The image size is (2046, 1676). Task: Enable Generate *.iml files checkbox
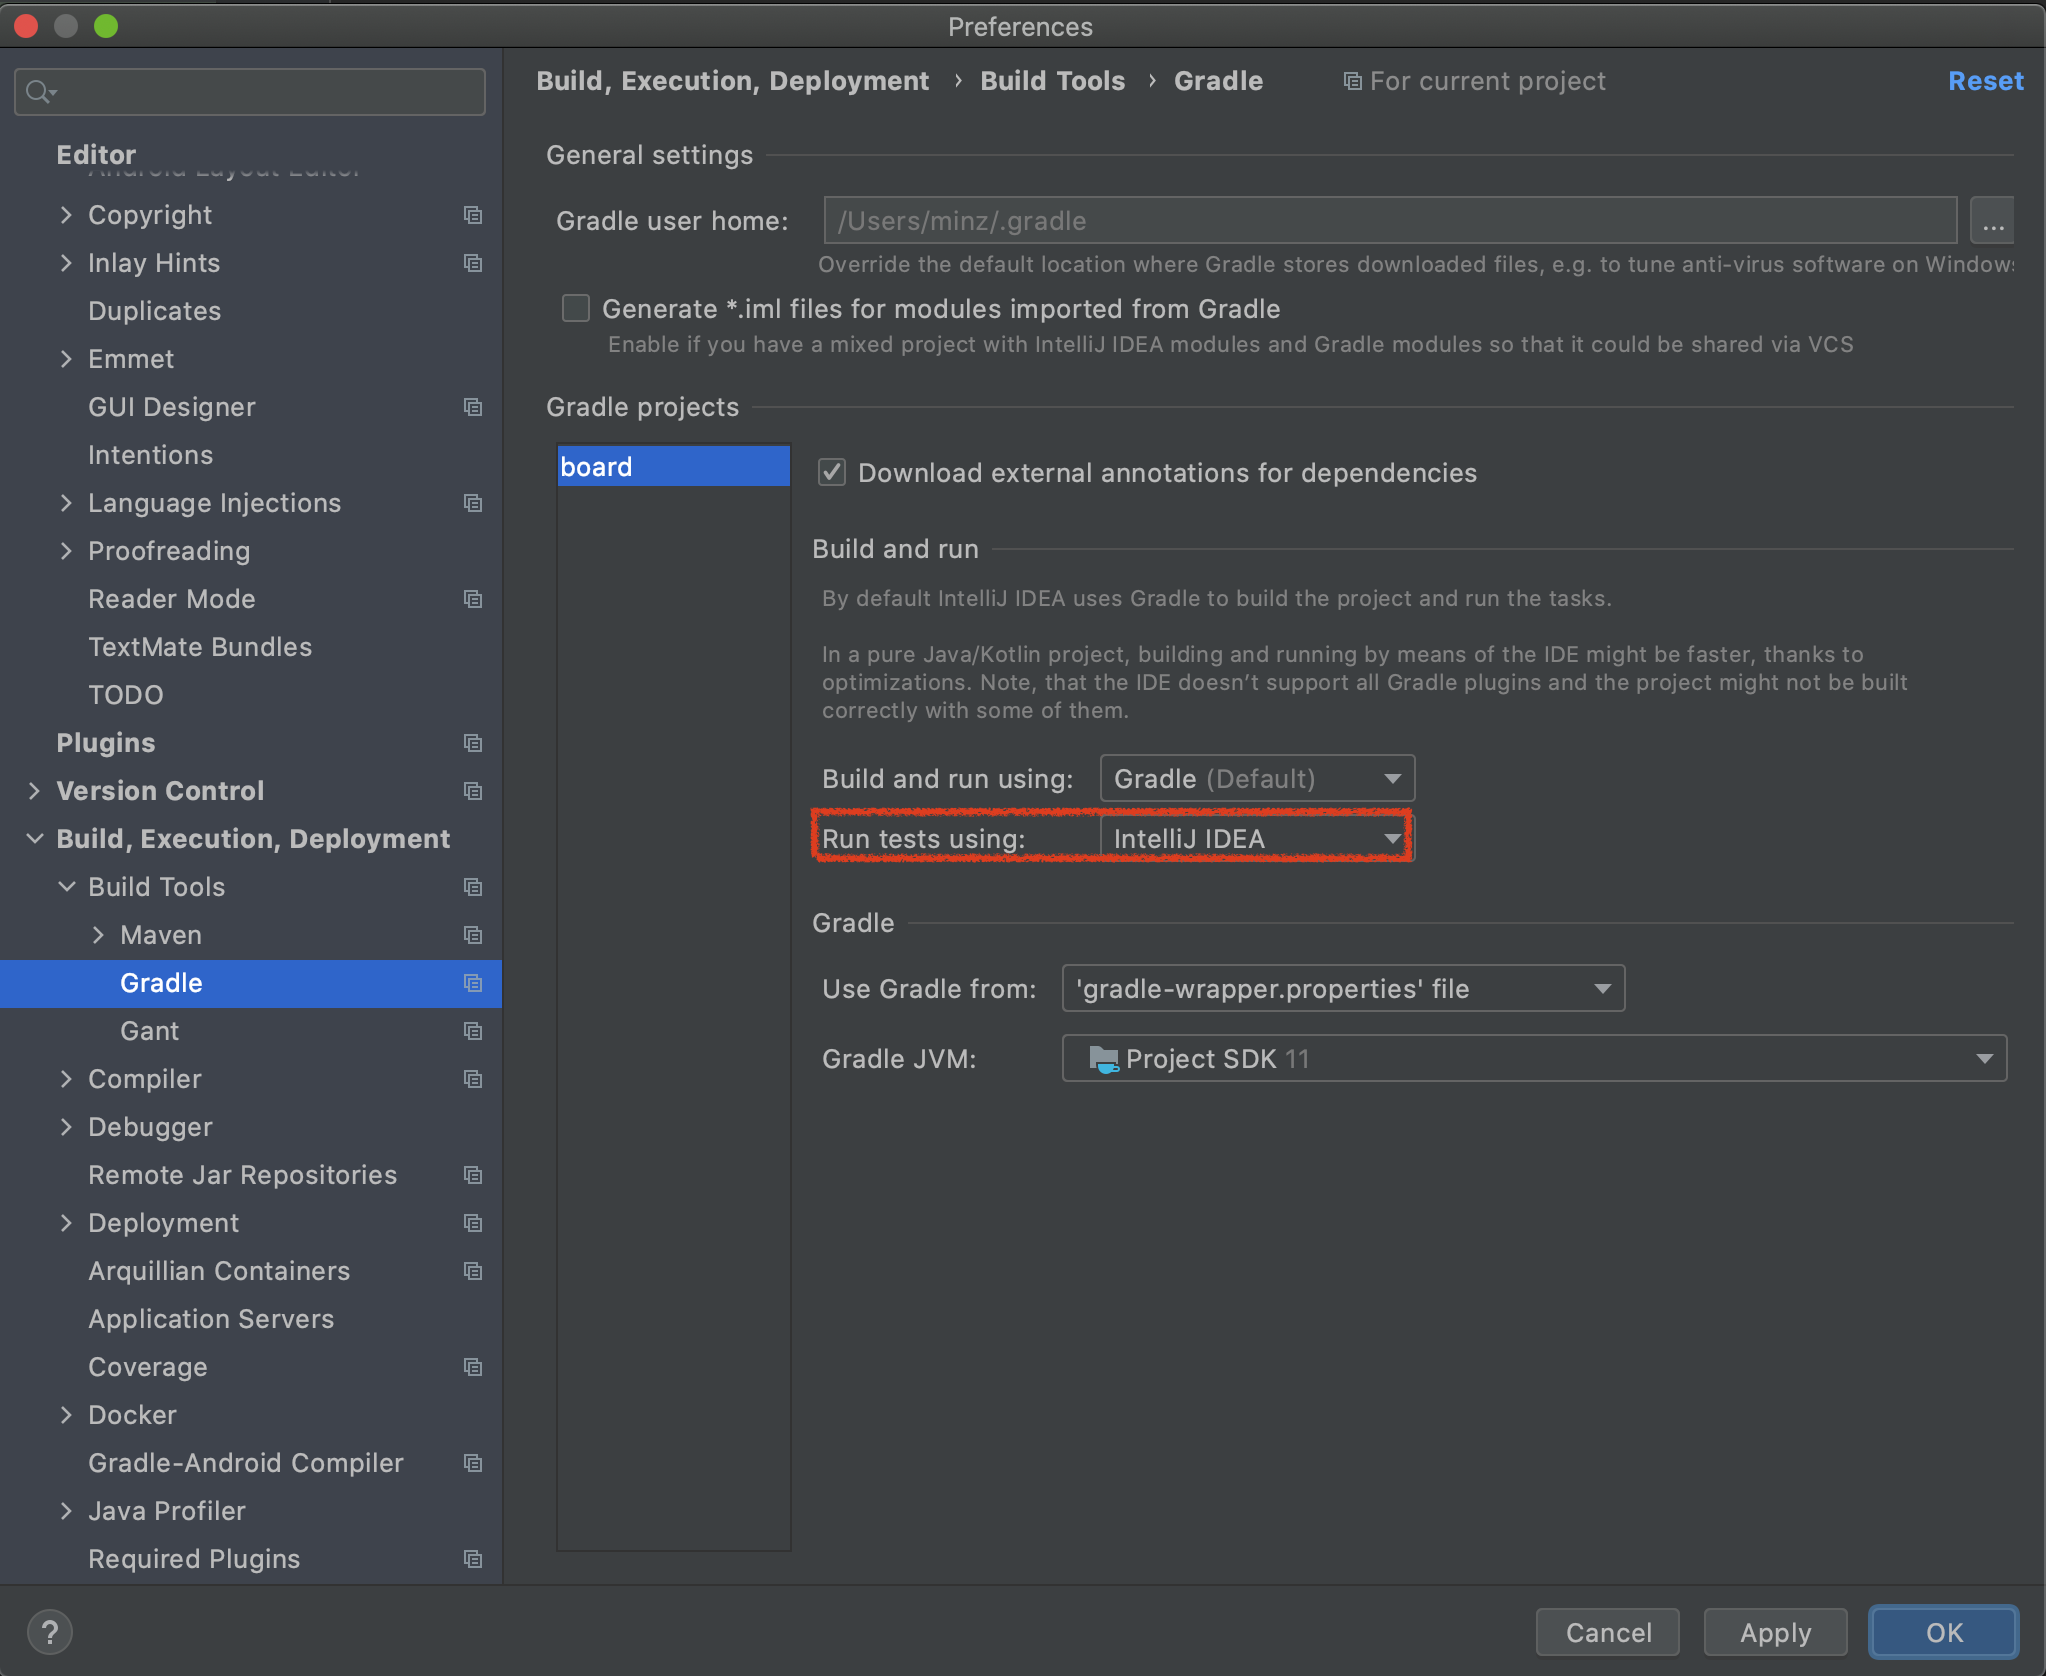point(576,308)
